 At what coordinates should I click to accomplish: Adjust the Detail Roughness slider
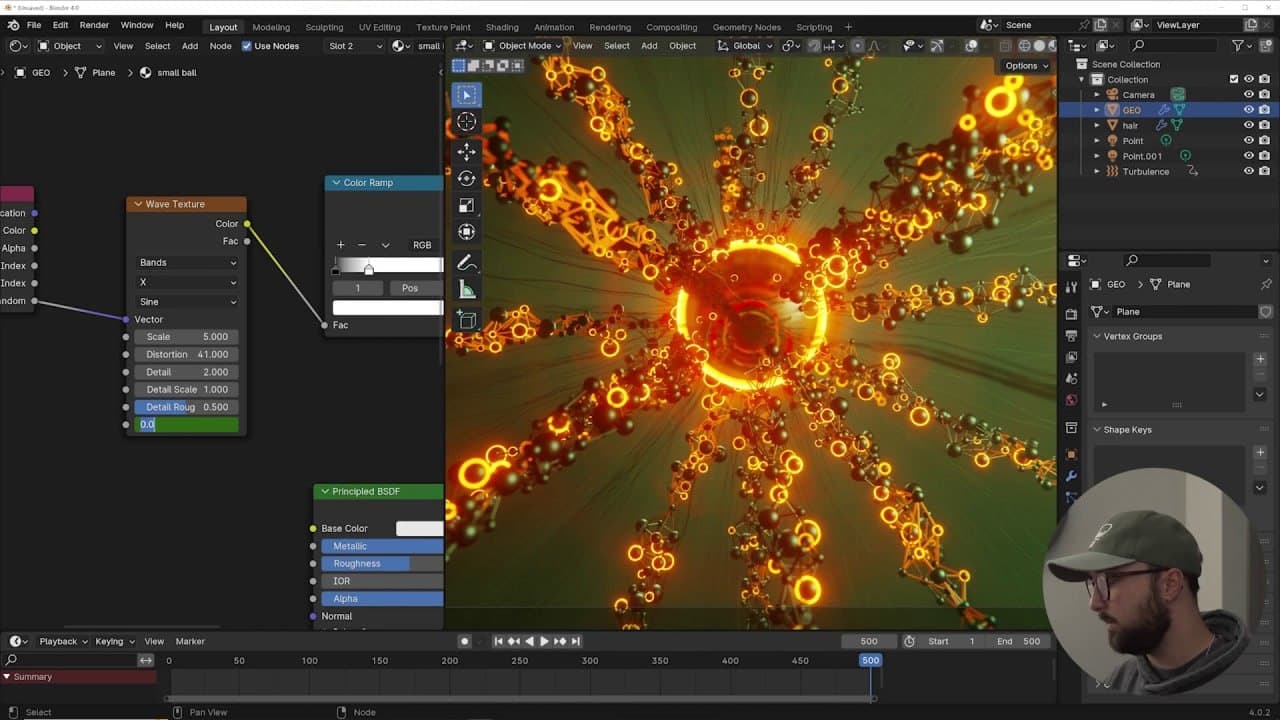(x=187, y=407)
